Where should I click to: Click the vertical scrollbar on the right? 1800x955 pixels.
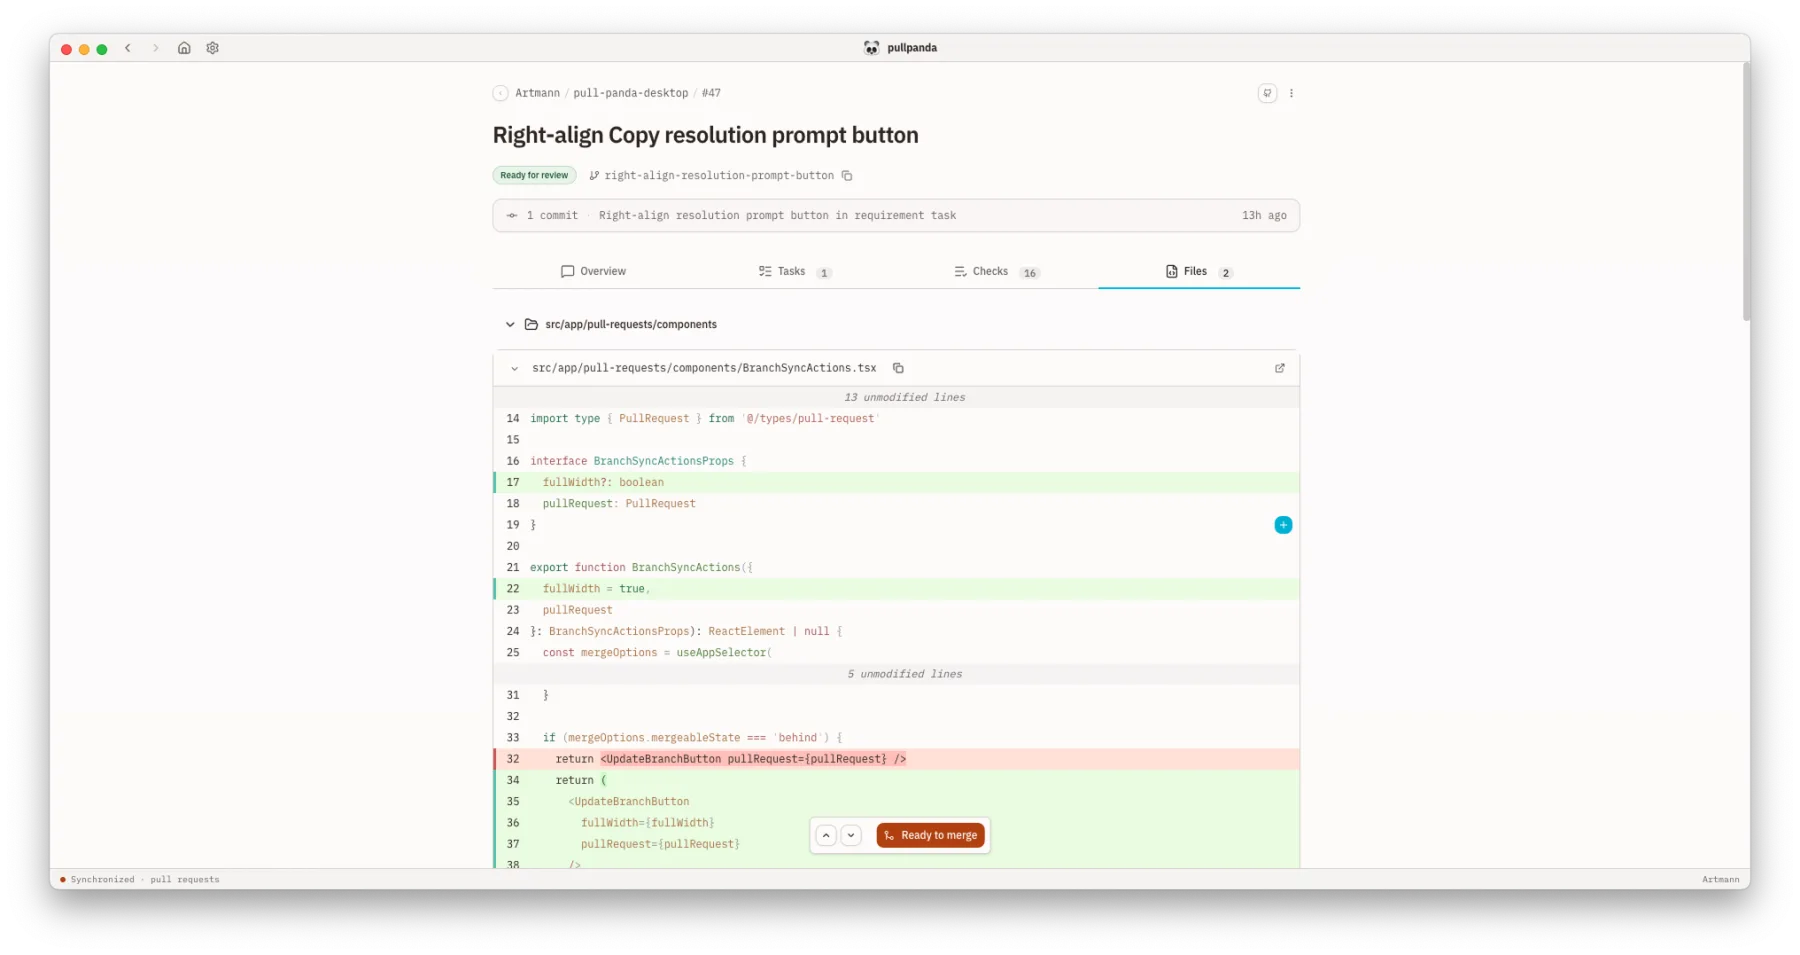(x=1746, y=190)
